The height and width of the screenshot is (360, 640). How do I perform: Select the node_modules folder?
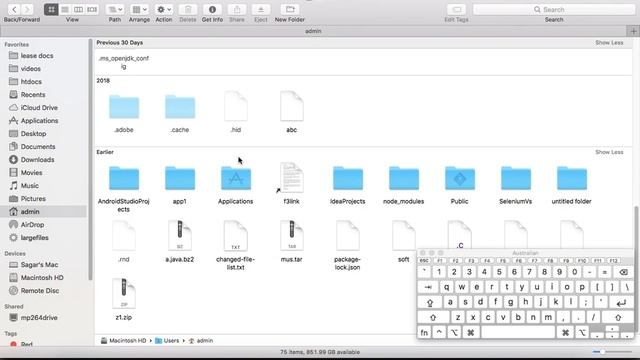tap(404, 178)
